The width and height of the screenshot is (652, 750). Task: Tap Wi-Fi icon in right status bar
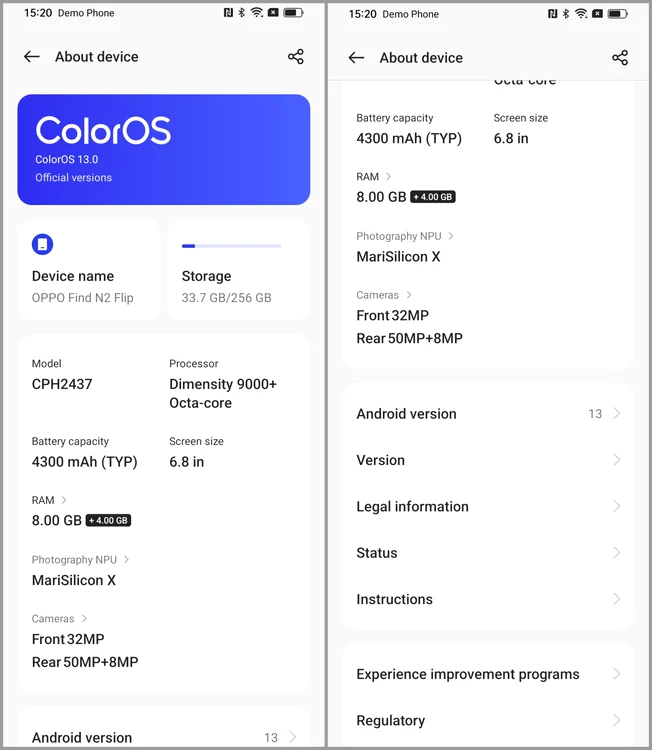pos(581,13)
